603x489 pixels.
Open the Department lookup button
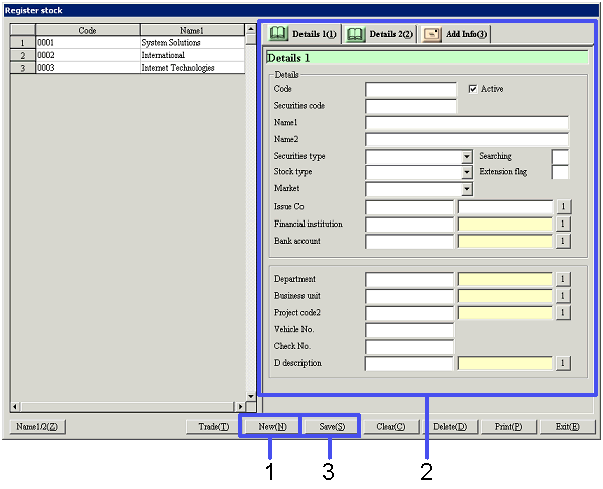point(563,279)
